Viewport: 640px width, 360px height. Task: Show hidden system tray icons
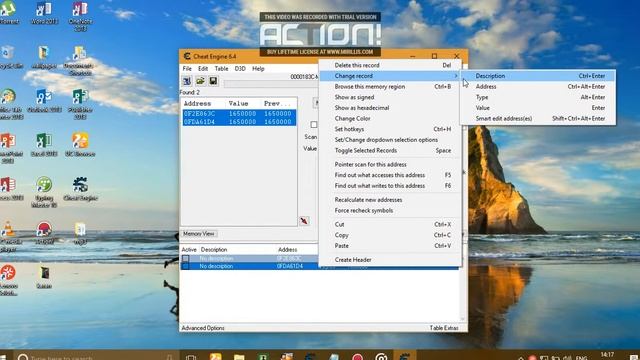[521, 358]
